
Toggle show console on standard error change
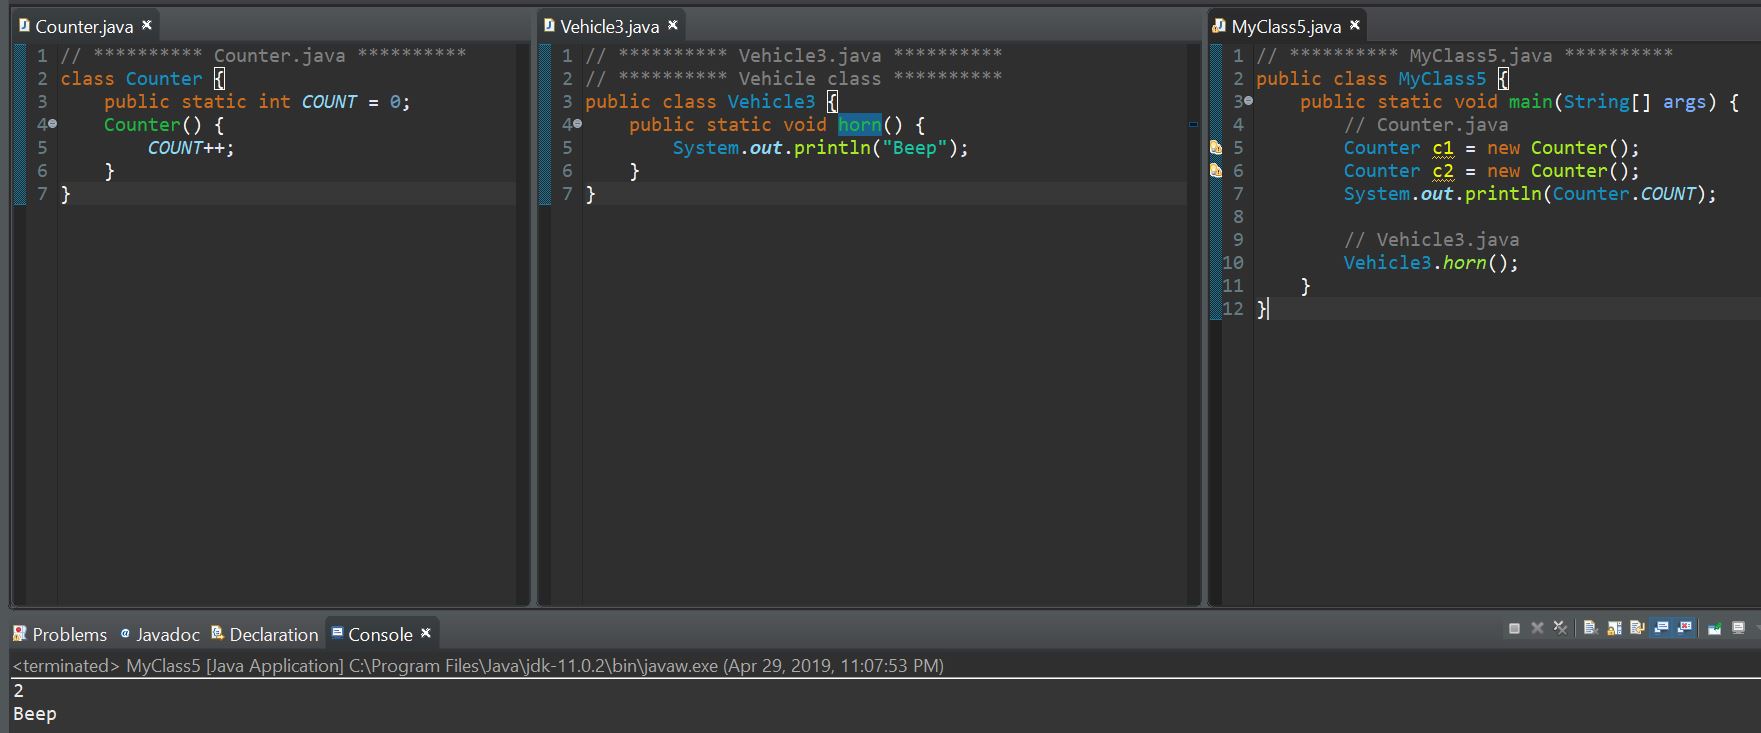click(x=1685, y=628)
